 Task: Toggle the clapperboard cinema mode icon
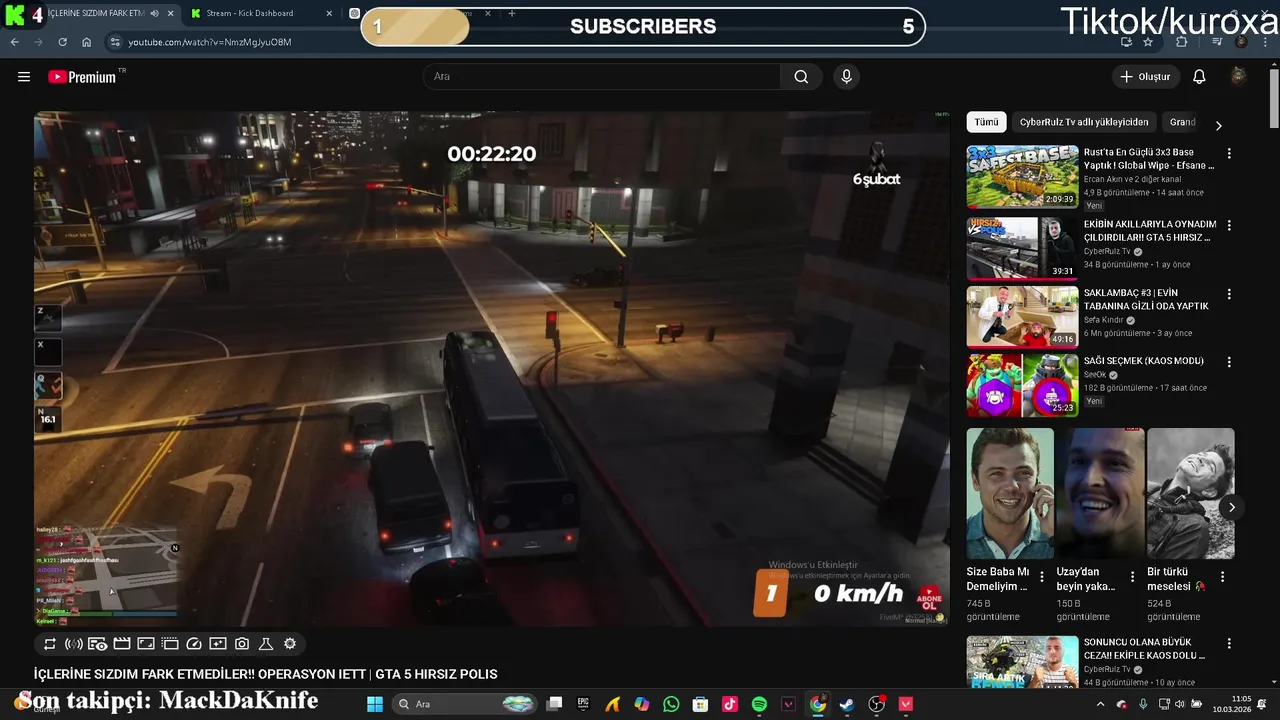pos(122,644)
